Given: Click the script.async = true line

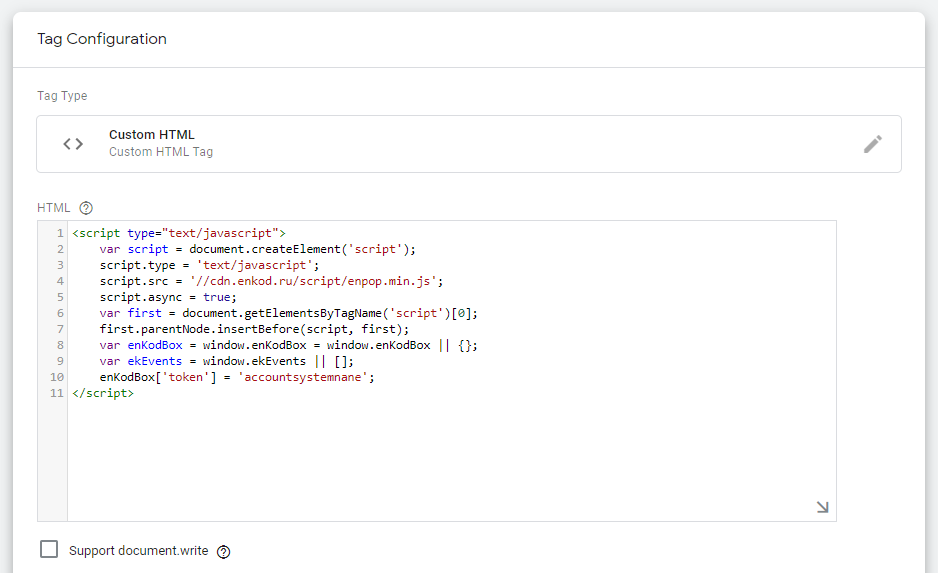Looking at the screenshot, I should [x=168, y=297].
